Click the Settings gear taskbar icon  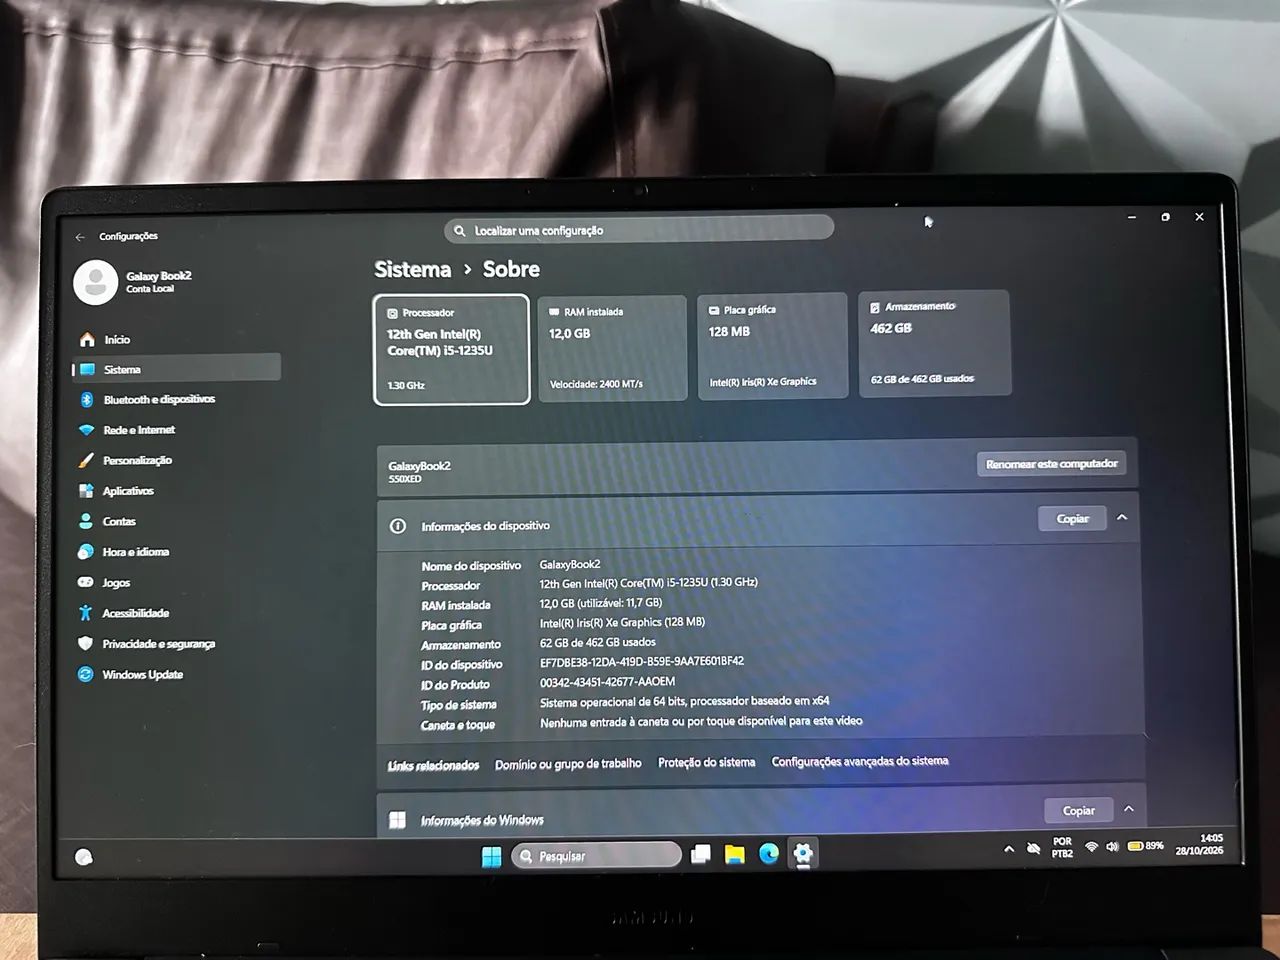point(803,853)
